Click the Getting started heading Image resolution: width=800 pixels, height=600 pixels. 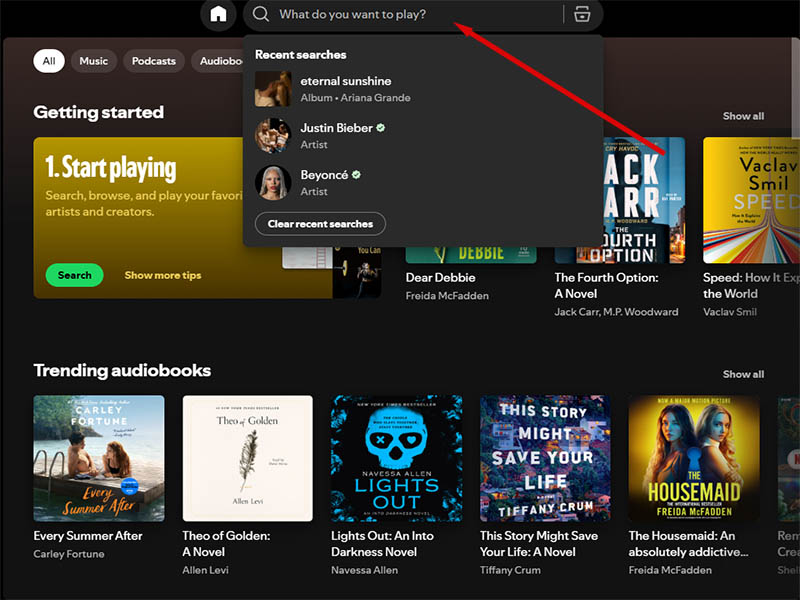pos(98,112)
